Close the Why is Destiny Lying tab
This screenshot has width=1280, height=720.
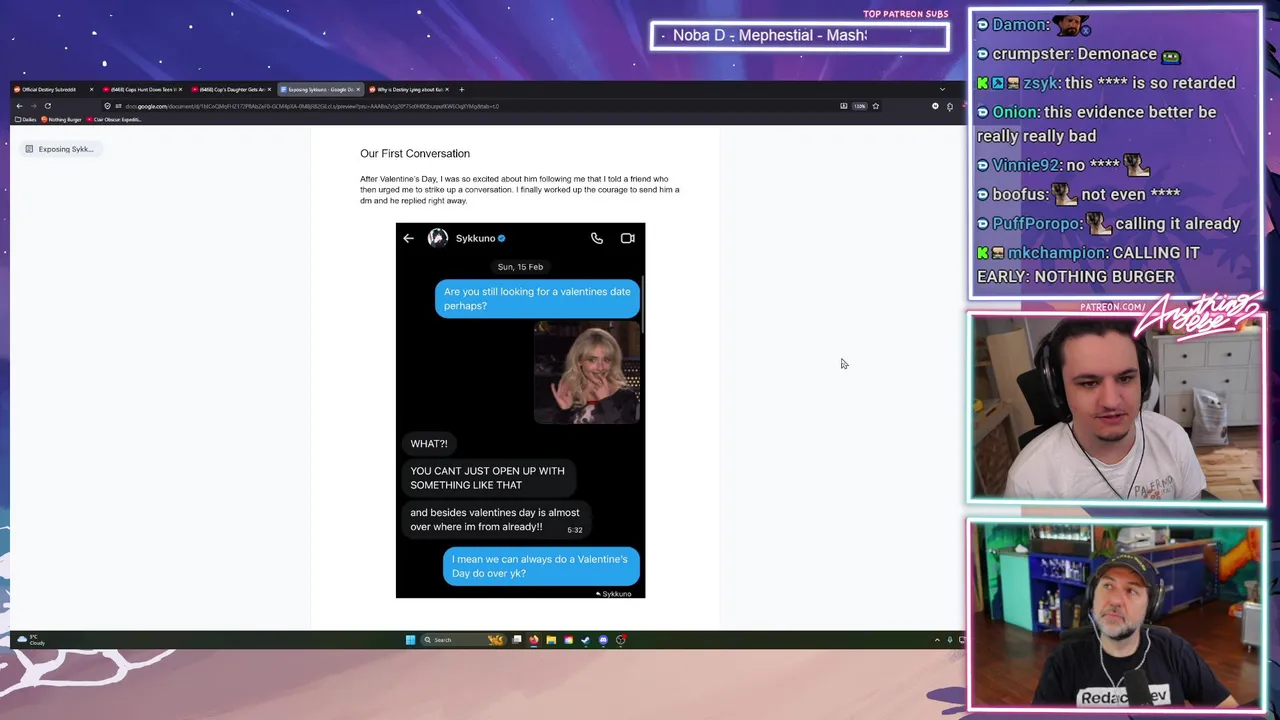click(x=447, y=89)
